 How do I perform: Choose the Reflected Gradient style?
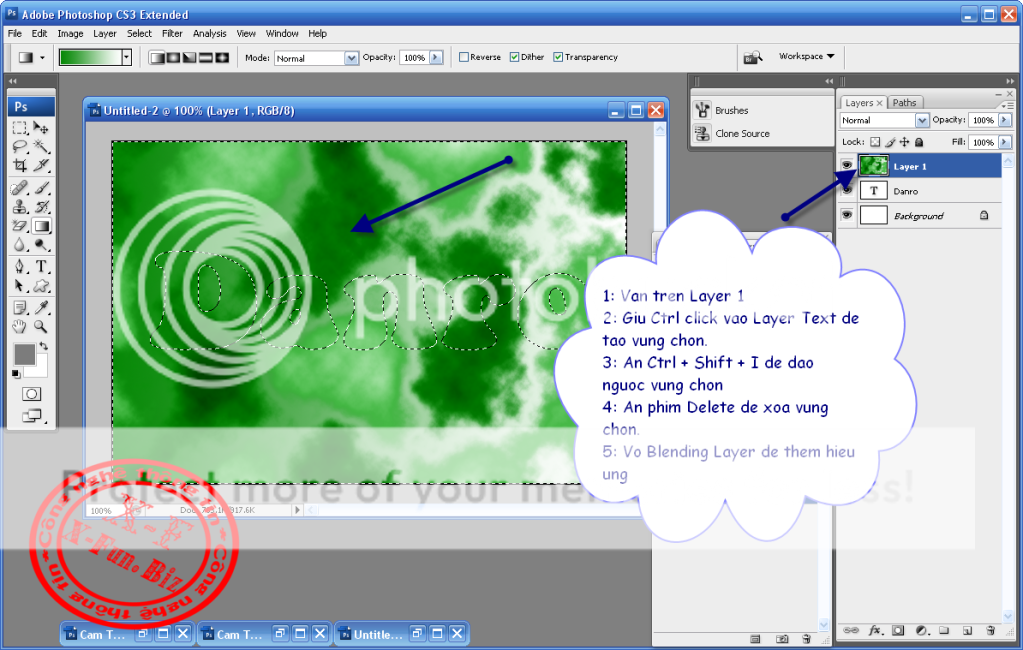pyautogui.click(x=206, y=58)
